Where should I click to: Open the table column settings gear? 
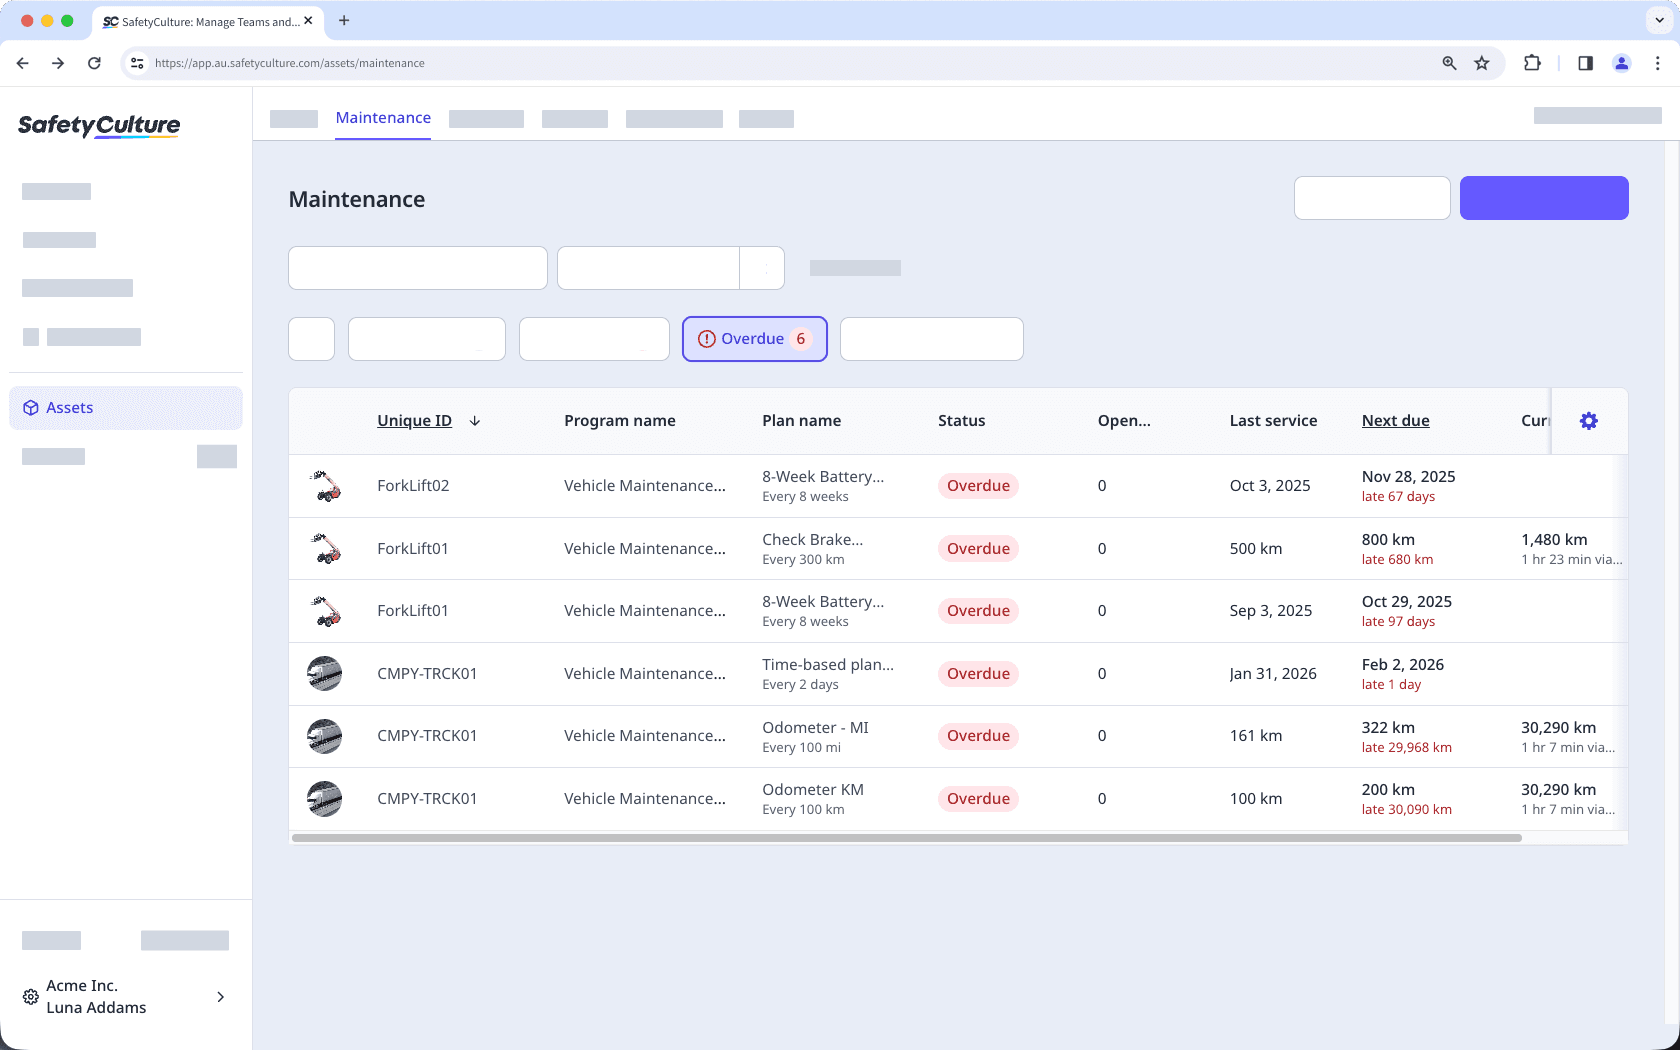[1589, 421]
